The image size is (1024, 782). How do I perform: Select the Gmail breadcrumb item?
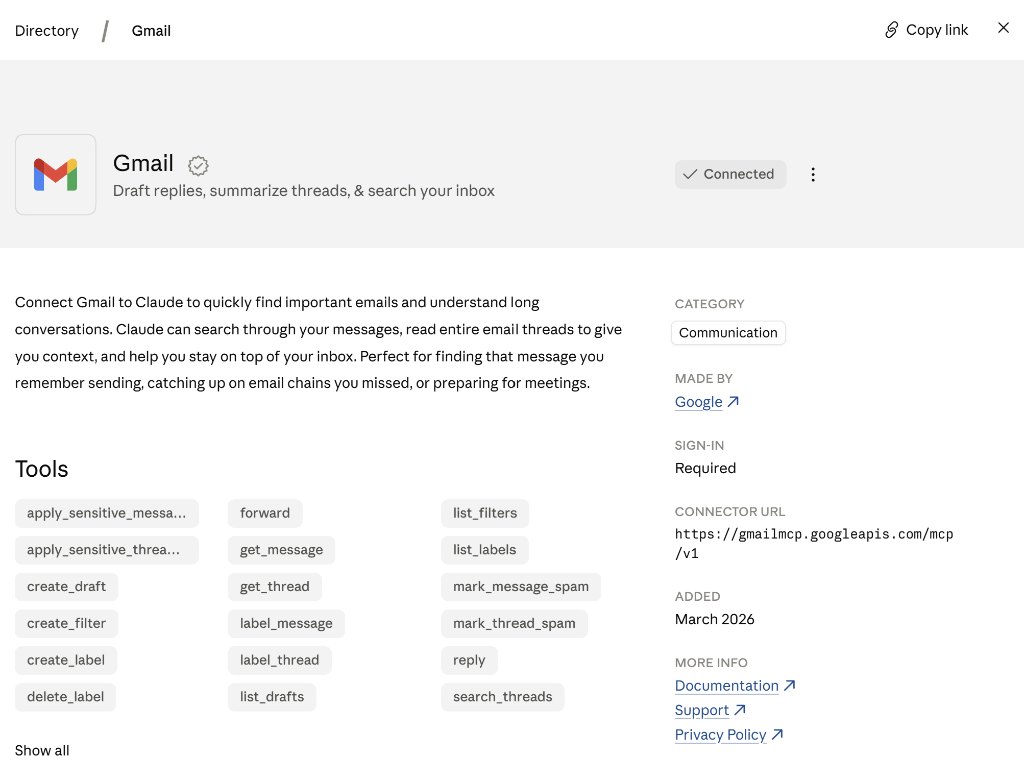151,31
